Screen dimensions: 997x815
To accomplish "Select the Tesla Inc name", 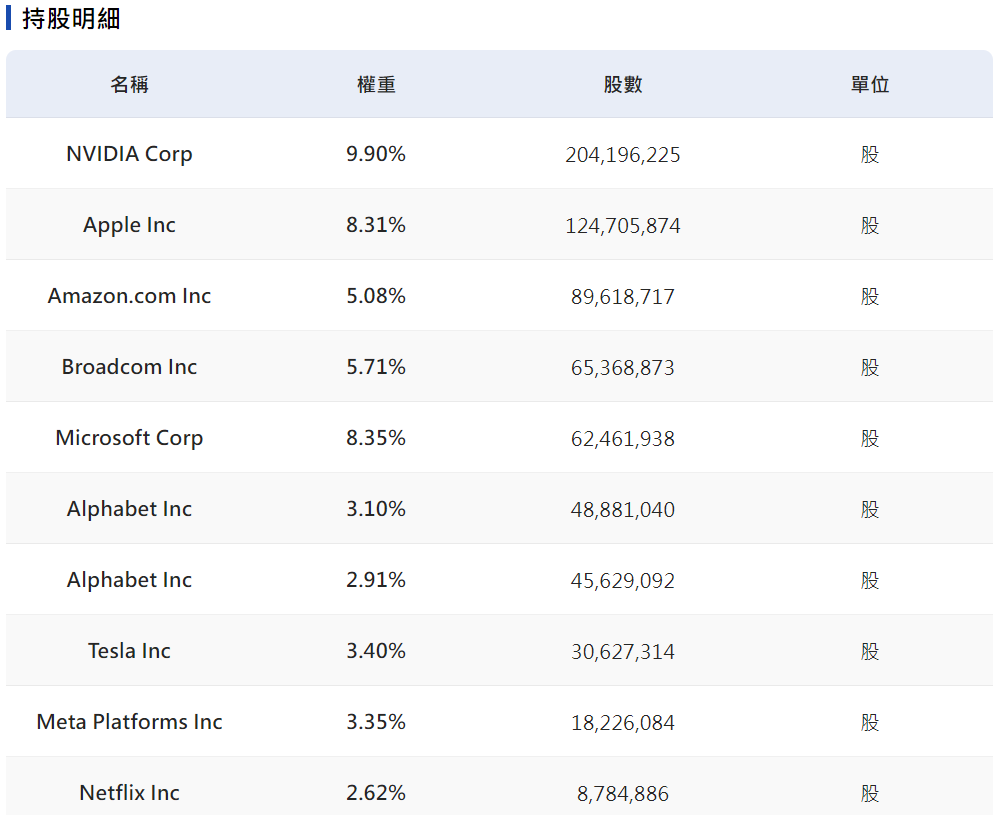I will pyautogui.click(x=129, y=651).
